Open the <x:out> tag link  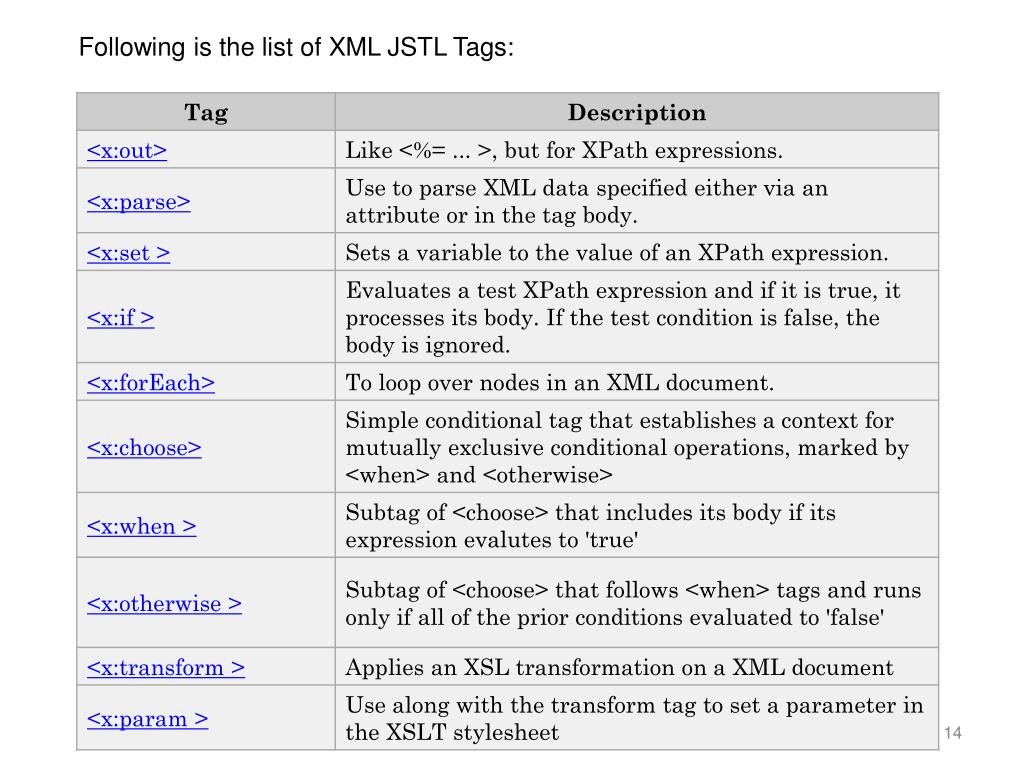[x=127, y=151]
